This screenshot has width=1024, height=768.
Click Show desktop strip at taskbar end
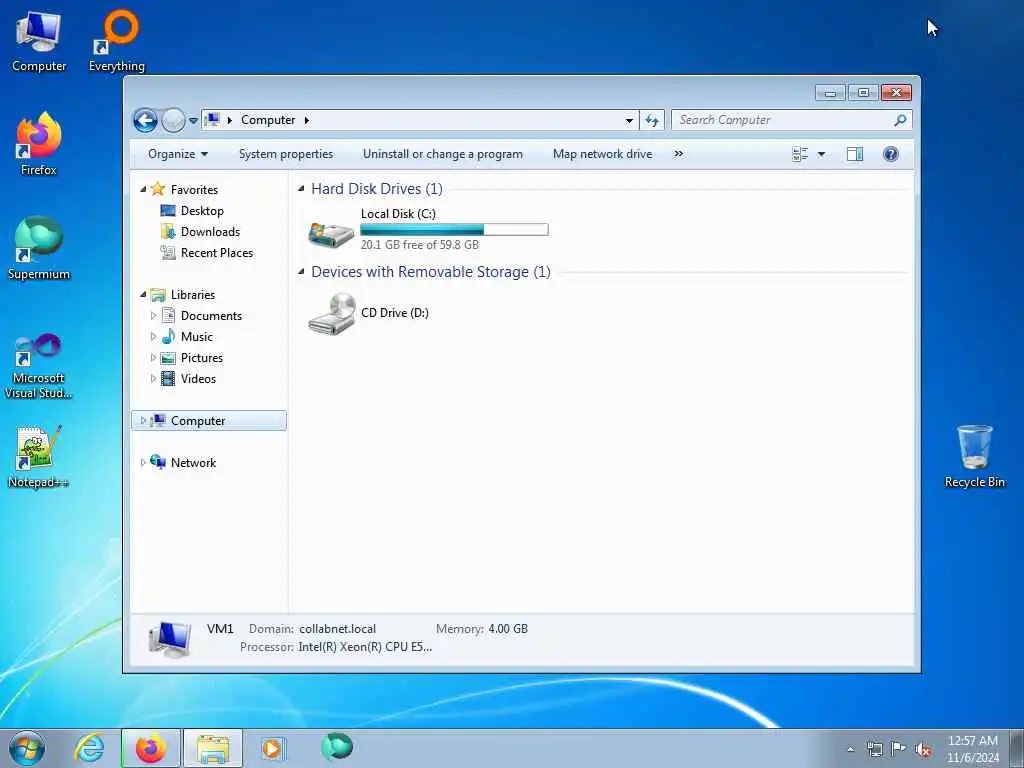pos(1017,748)
